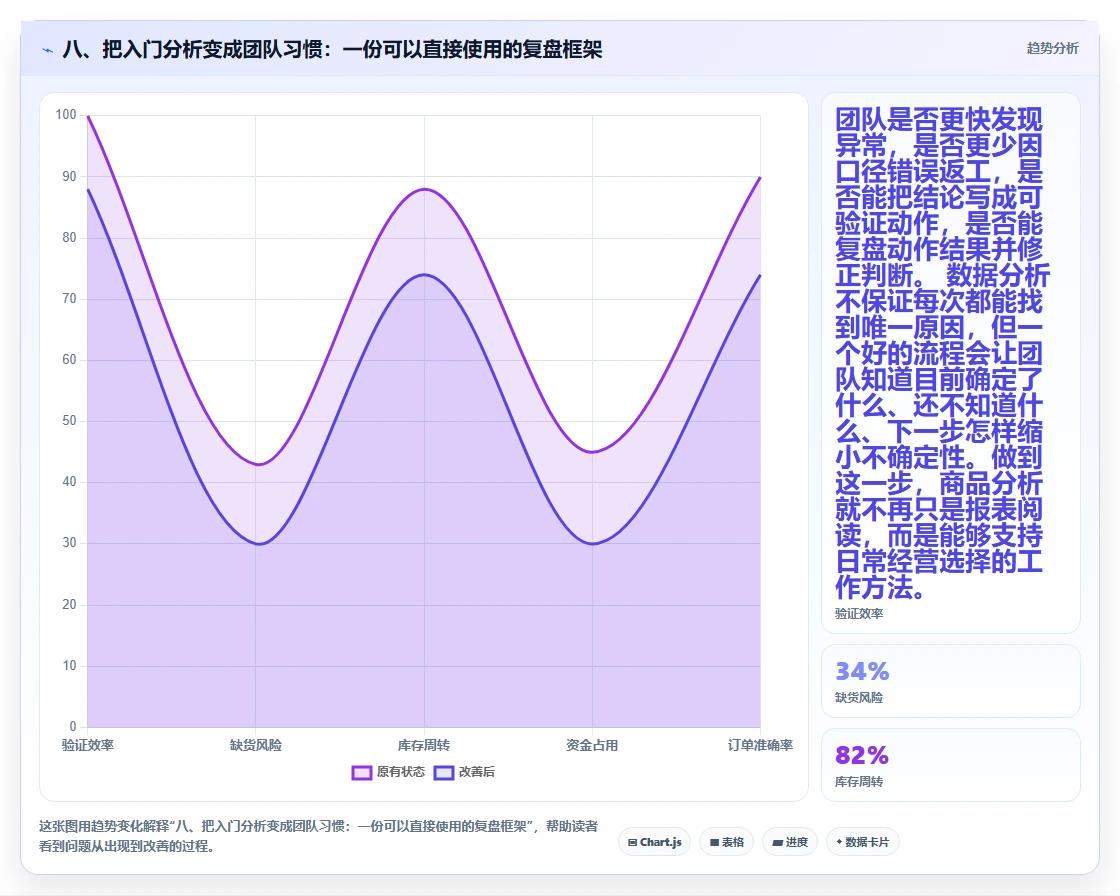Click the 表格 tag icon

[714, 842]
